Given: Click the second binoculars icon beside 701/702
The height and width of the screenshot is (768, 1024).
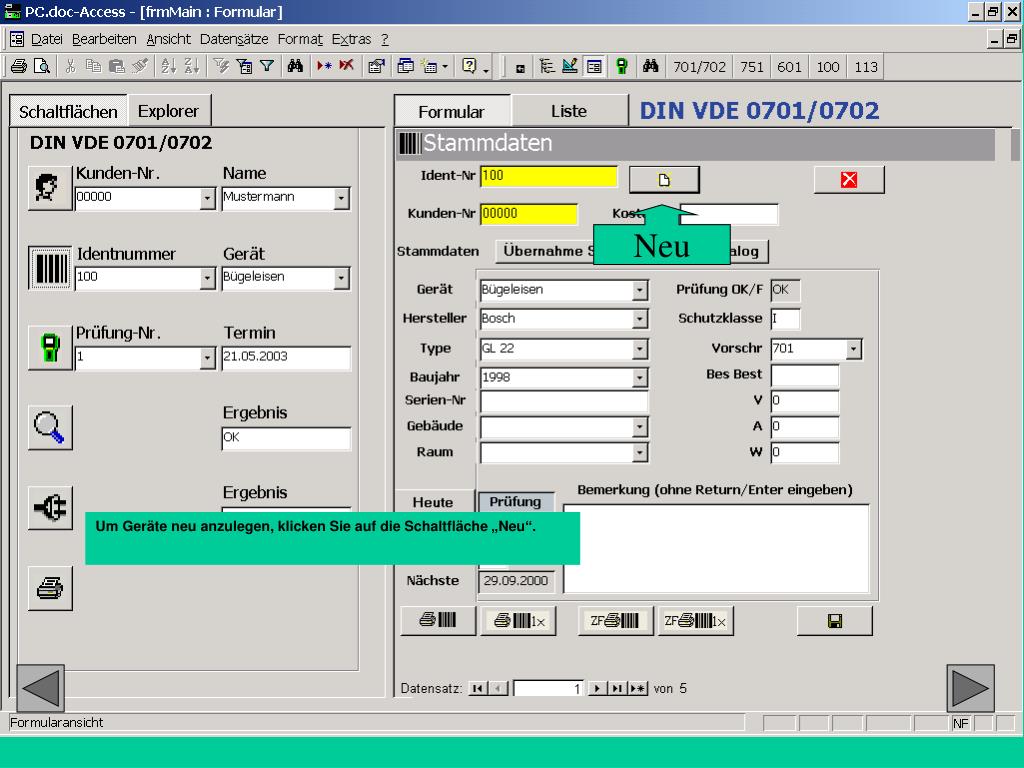Looking at the screenshot, I should click(650, 66).
